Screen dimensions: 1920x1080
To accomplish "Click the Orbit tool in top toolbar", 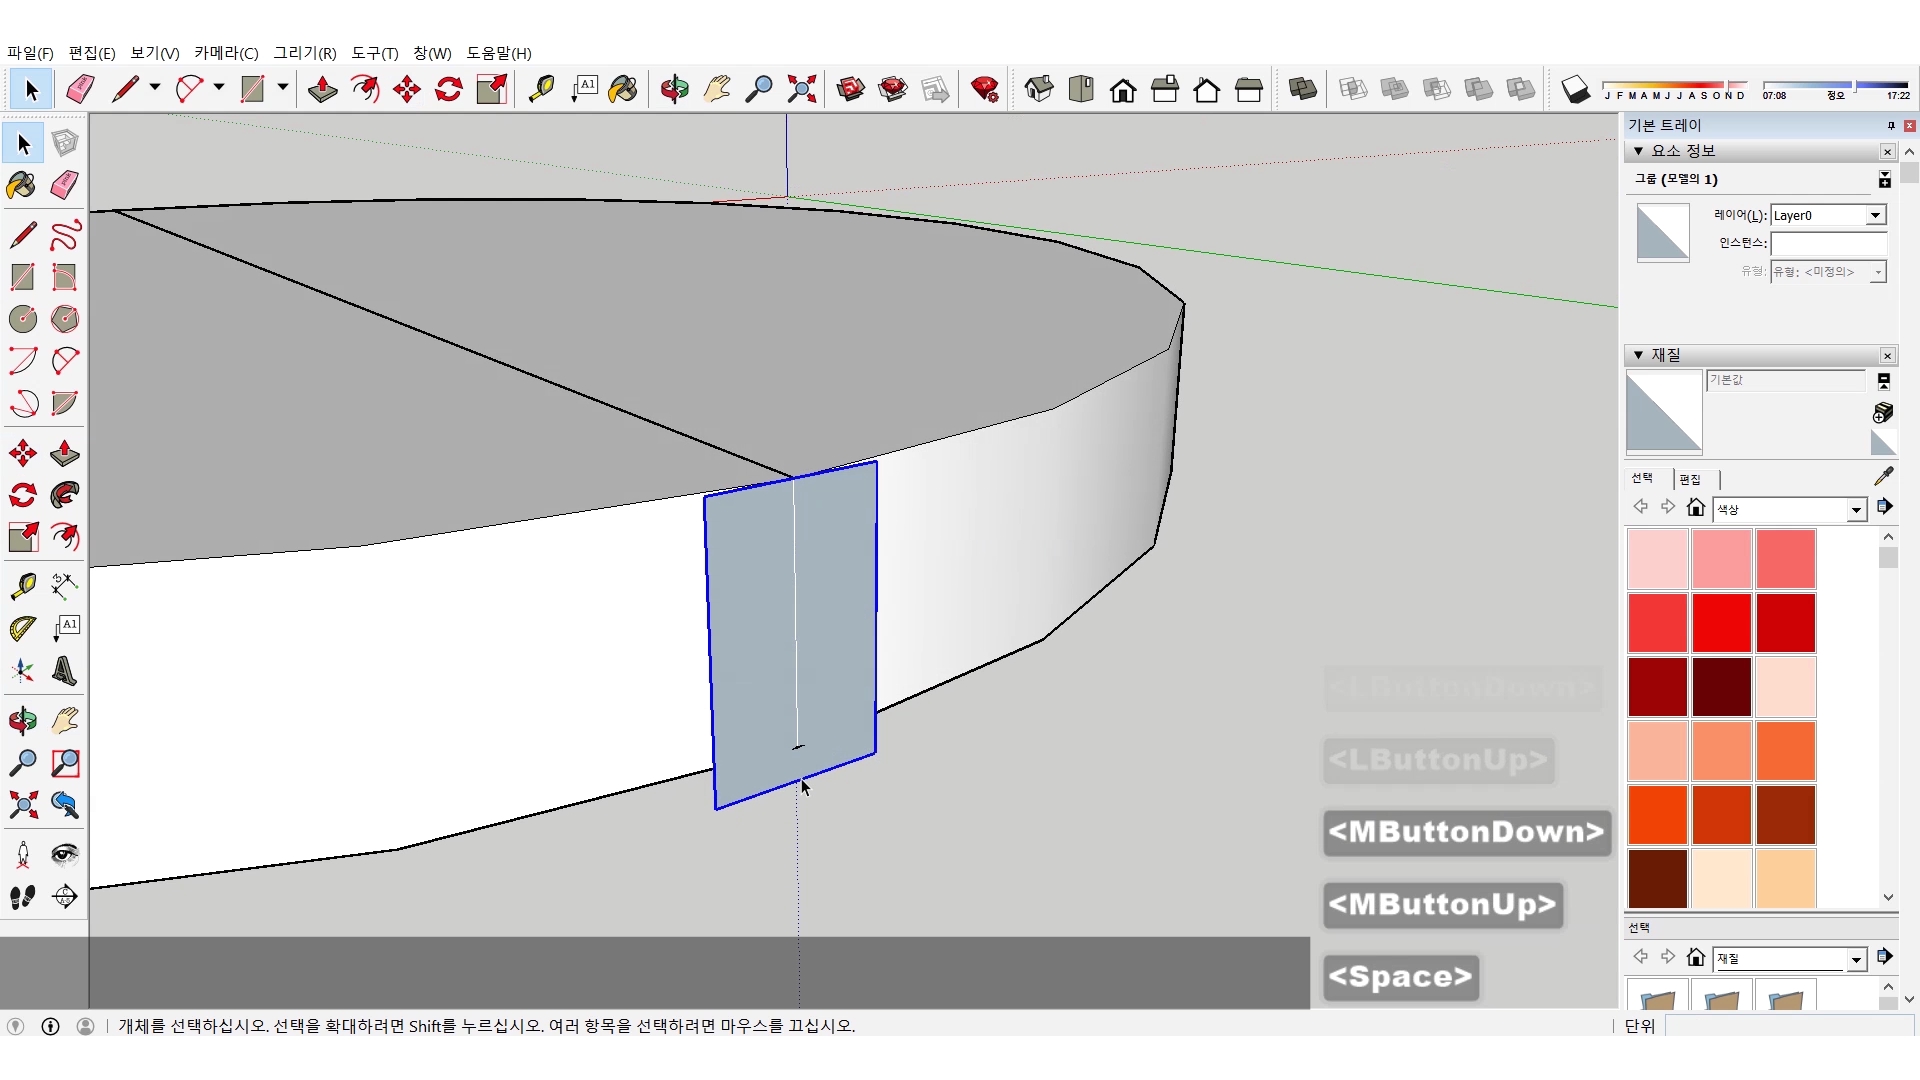I will point(674,90).
